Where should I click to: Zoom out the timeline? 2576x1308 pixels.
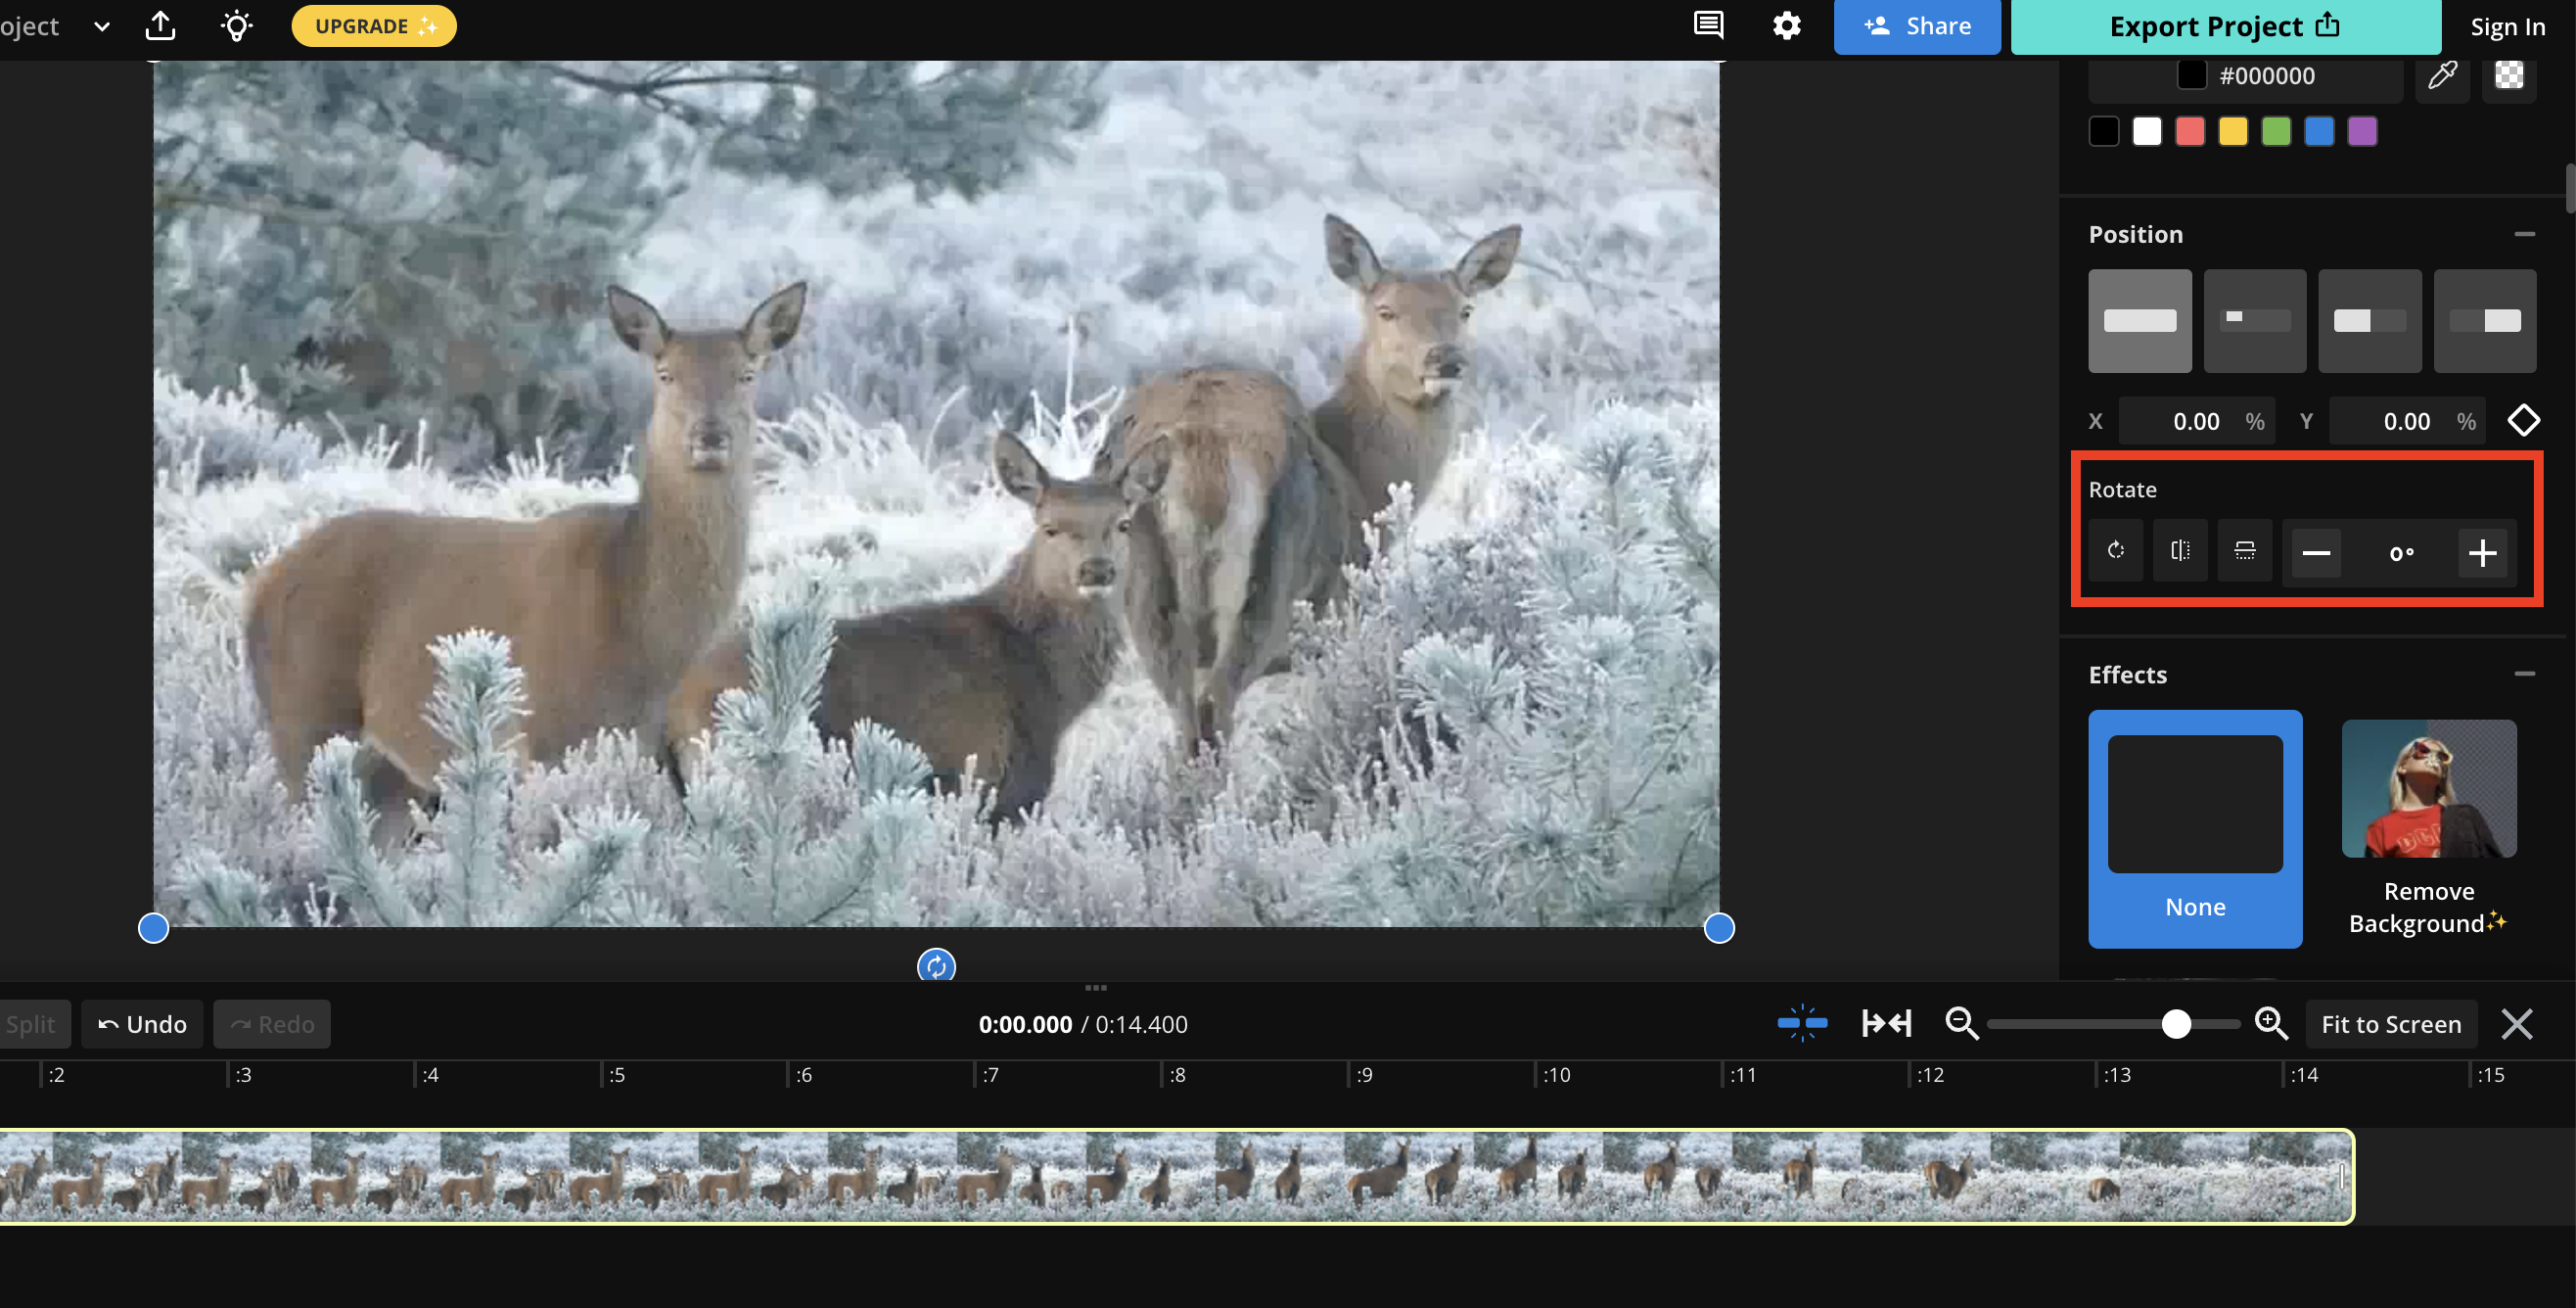point(1961,1023)
